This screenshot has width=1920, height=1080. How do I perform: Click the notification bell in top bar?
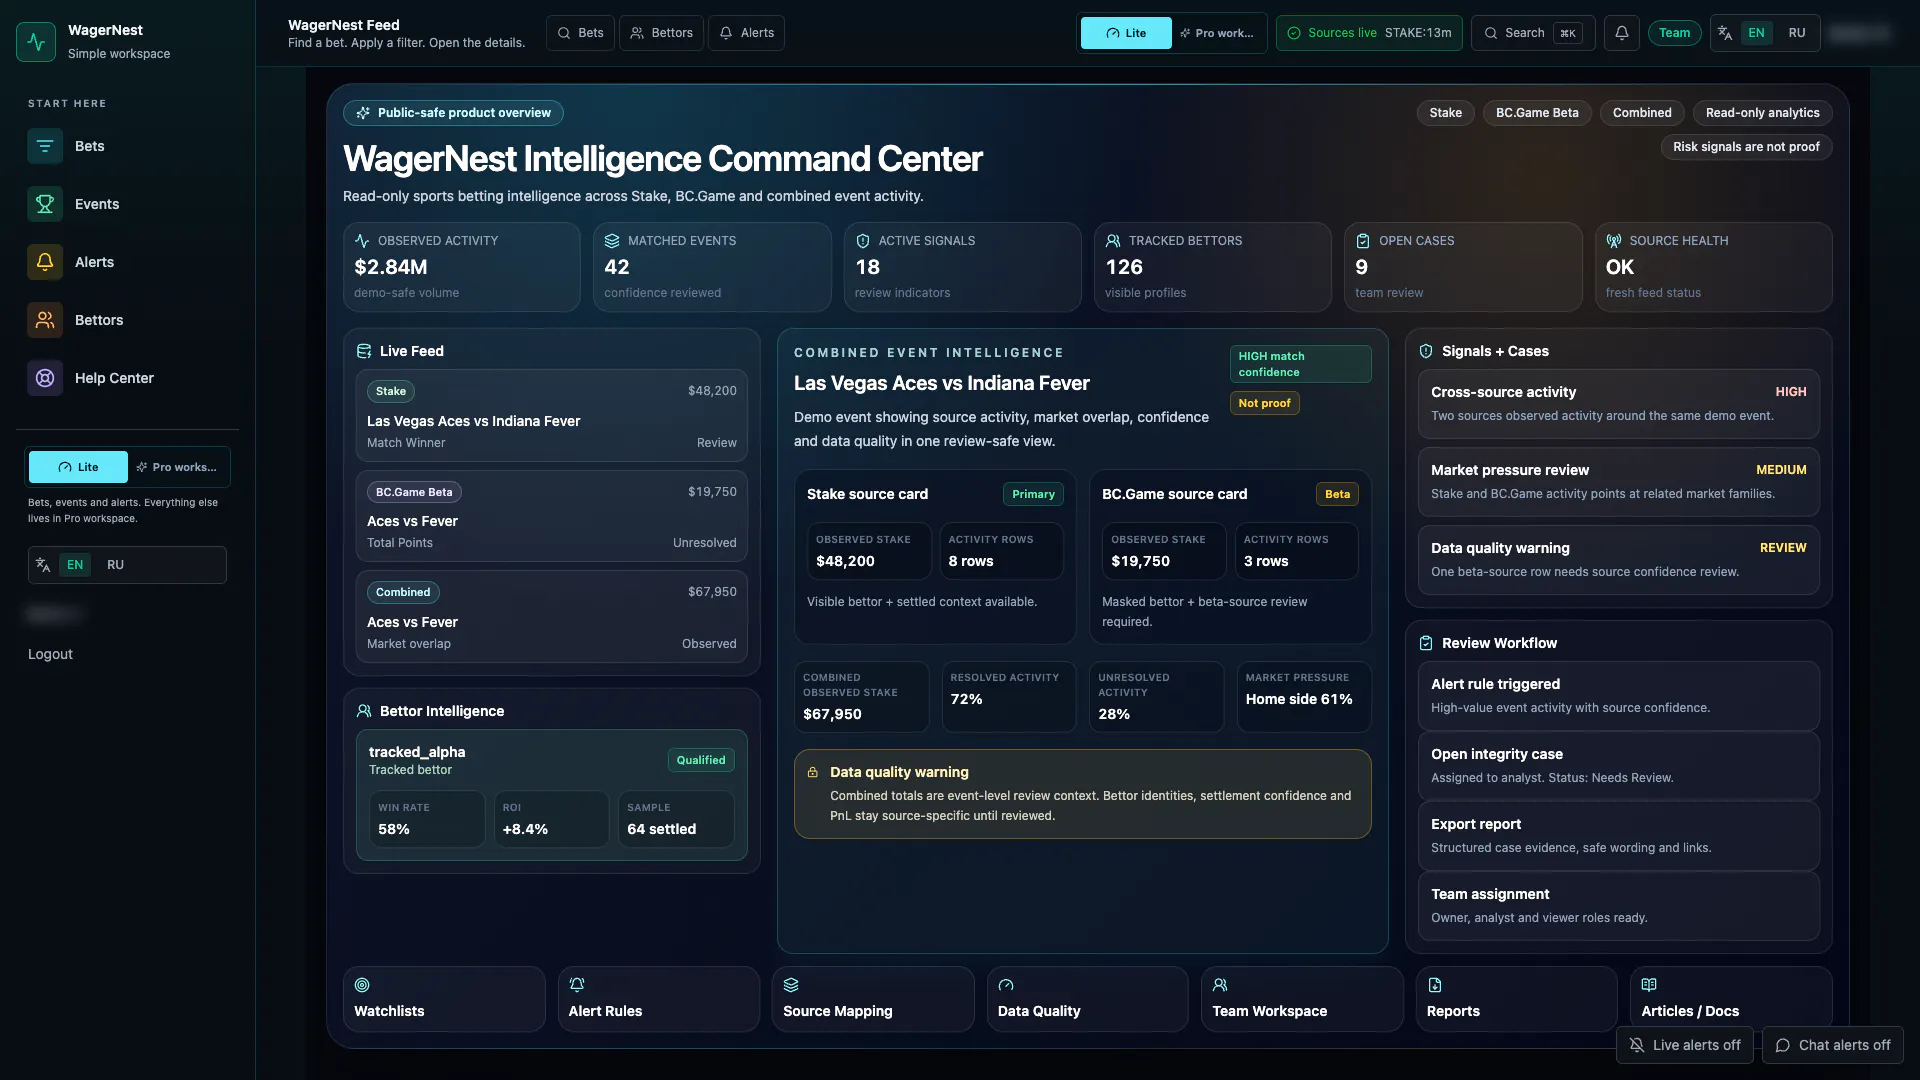click(x=1622, y=33)
